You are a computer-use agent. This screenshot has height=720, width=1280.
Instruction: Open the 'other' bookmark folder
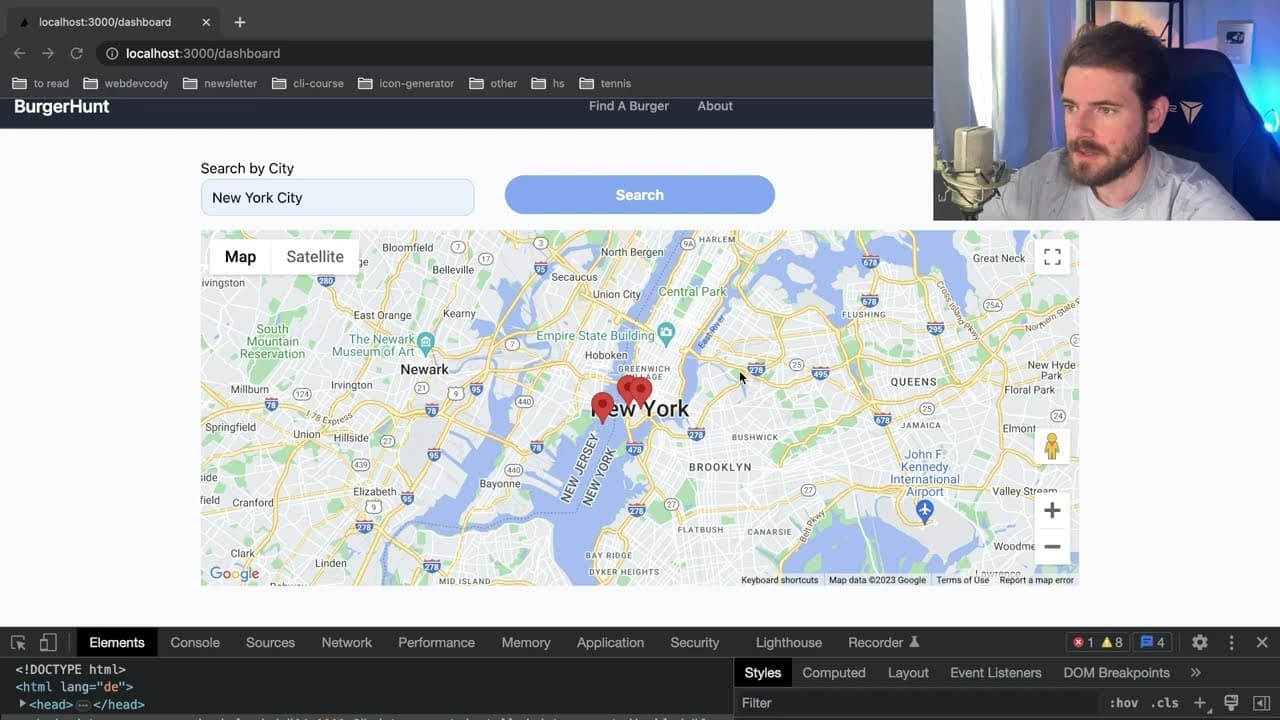493,83
